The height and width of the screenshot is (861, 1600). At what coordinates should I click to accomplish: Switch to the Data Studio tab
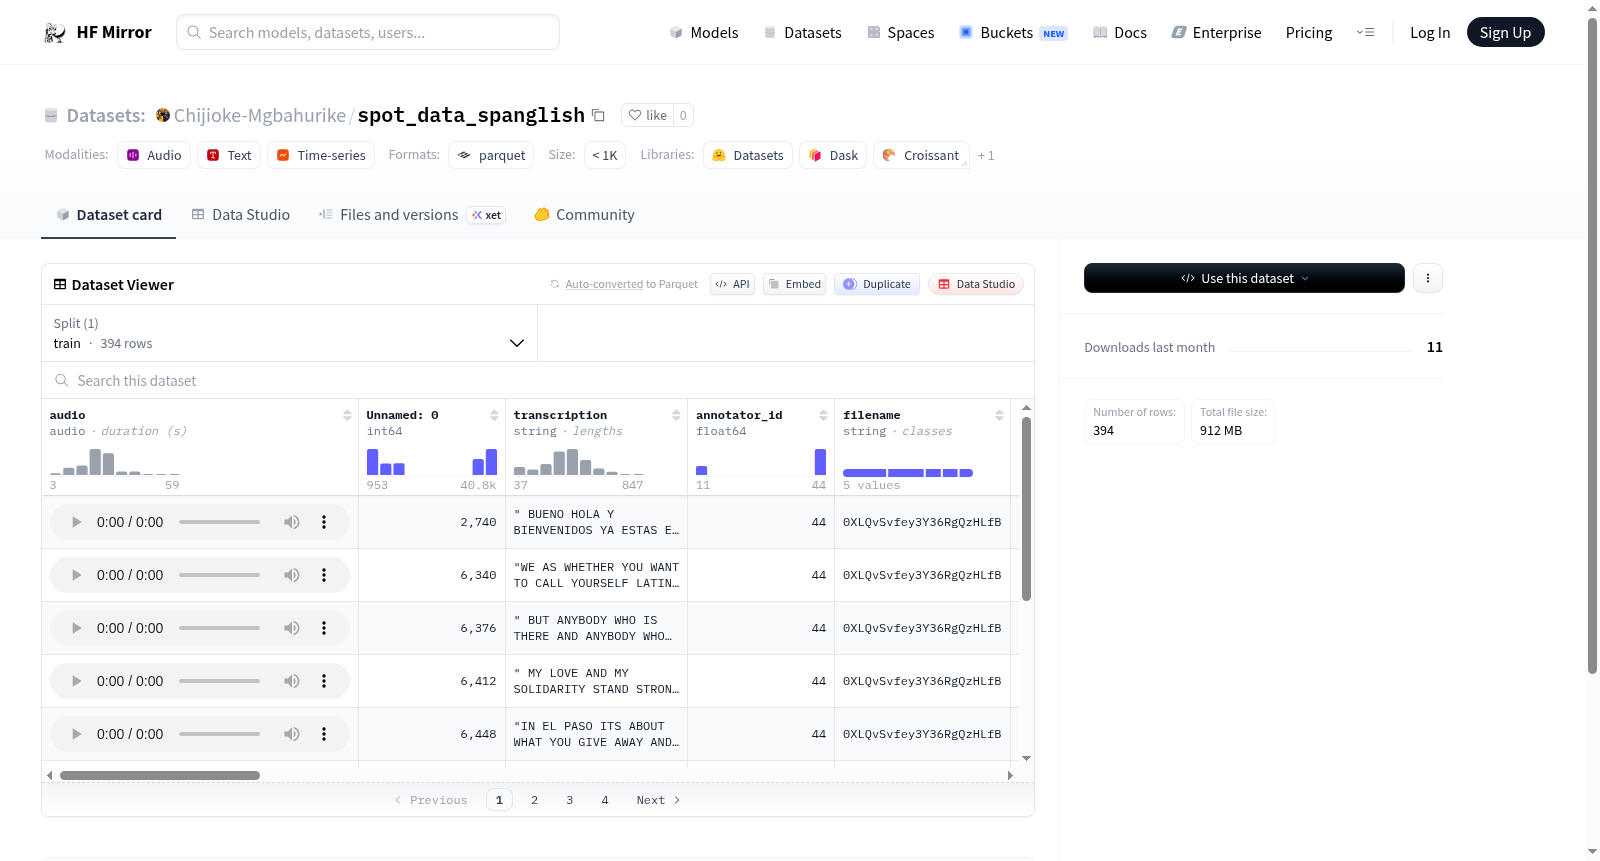coord(241,215)
